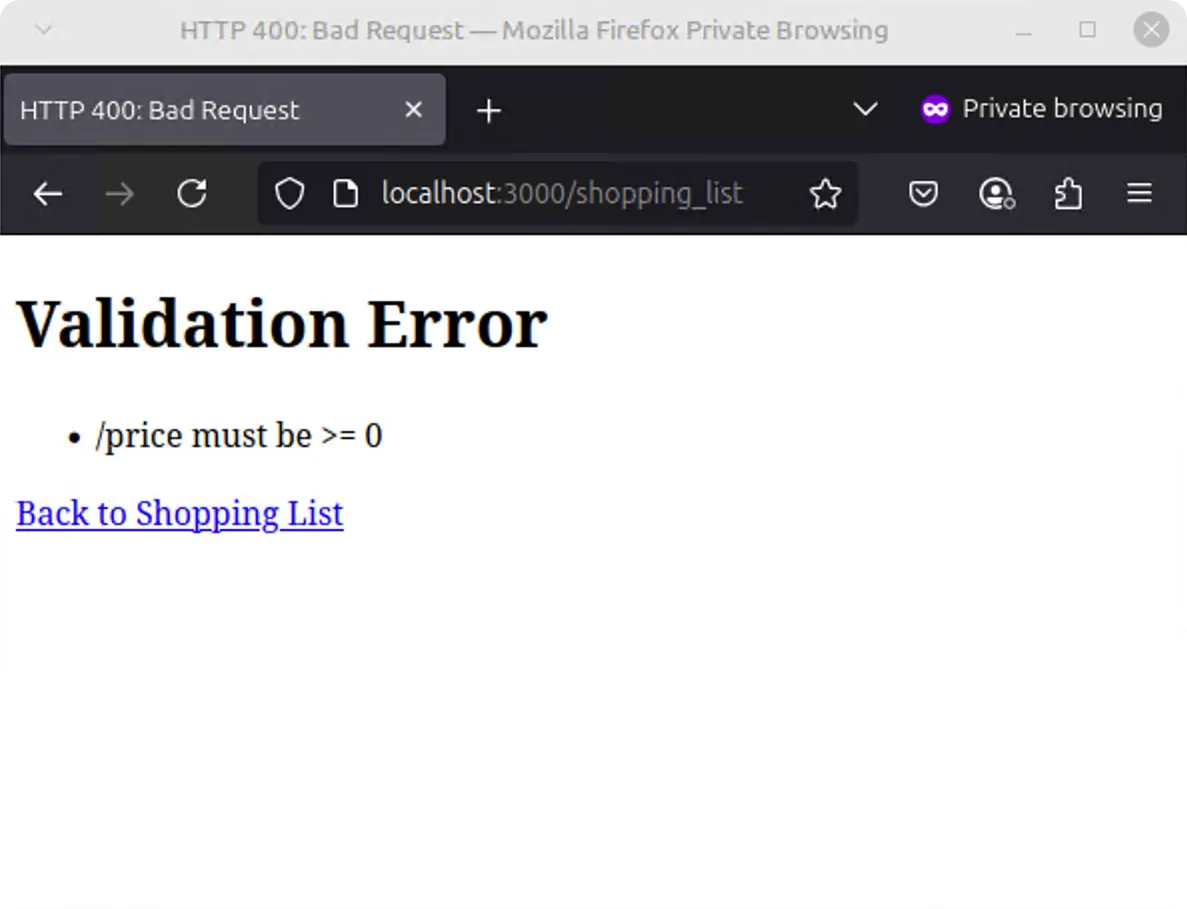
Task: Open a new tab with the plus button
Action: [488, 111]
